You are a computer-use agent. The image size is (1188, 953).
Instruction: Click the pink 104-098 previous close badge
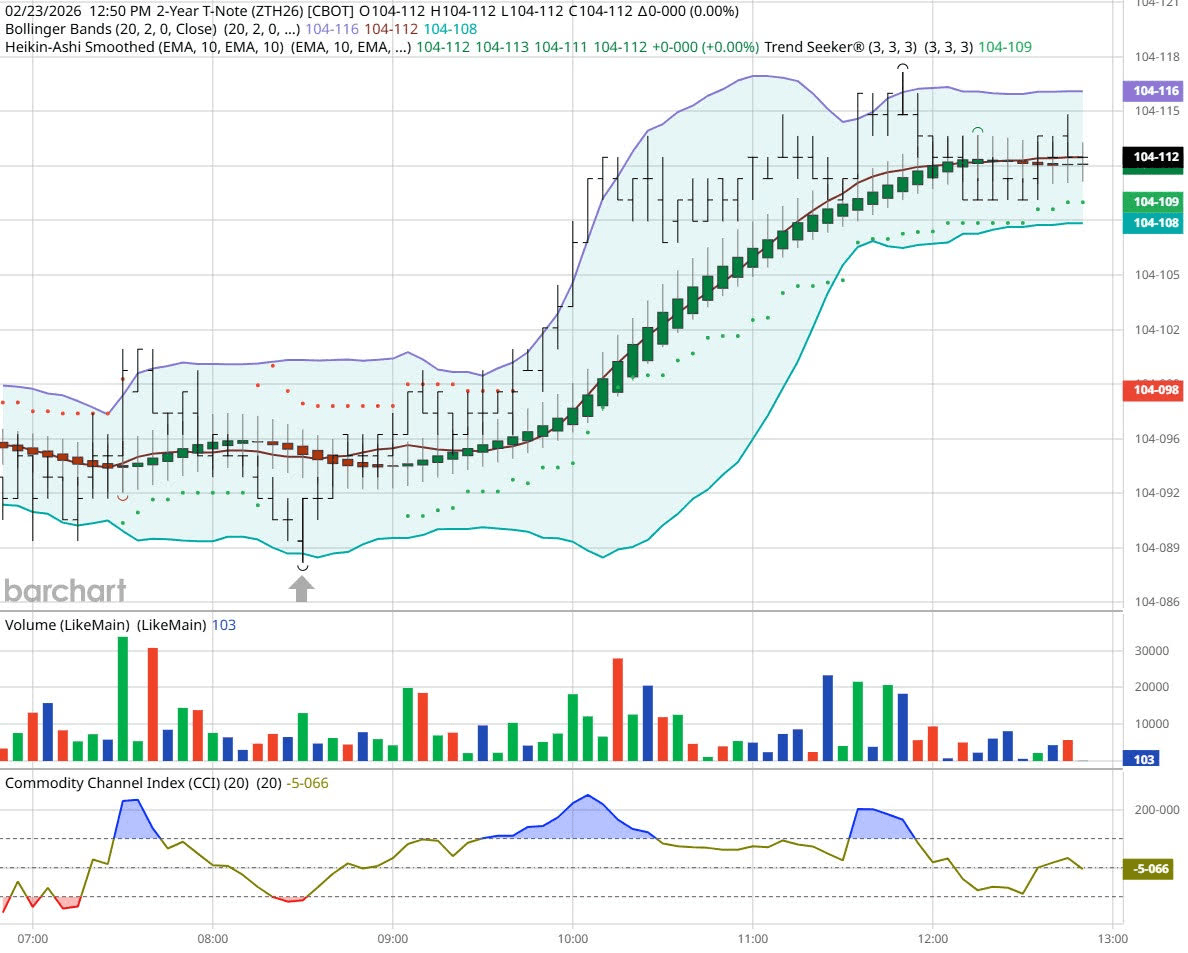[1155, 391]
